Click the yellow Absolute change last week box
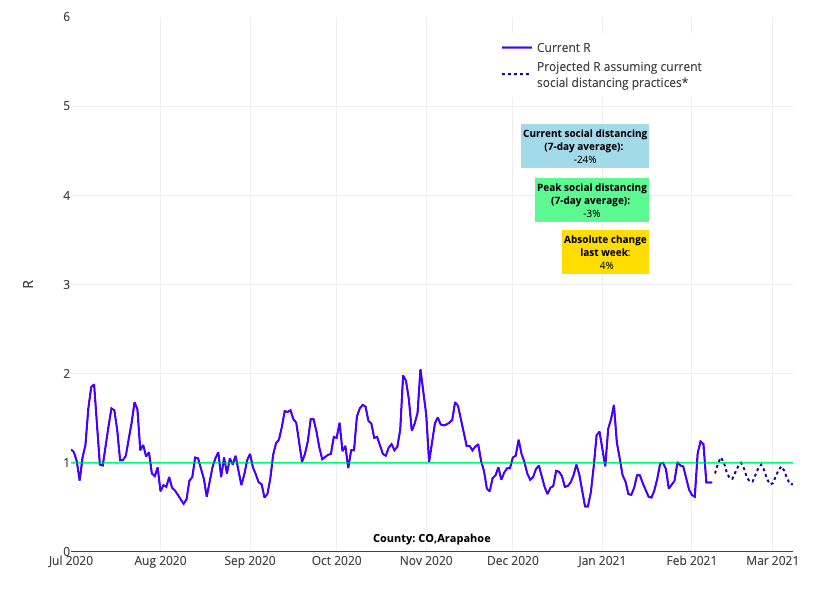 (x=605, y=252)
